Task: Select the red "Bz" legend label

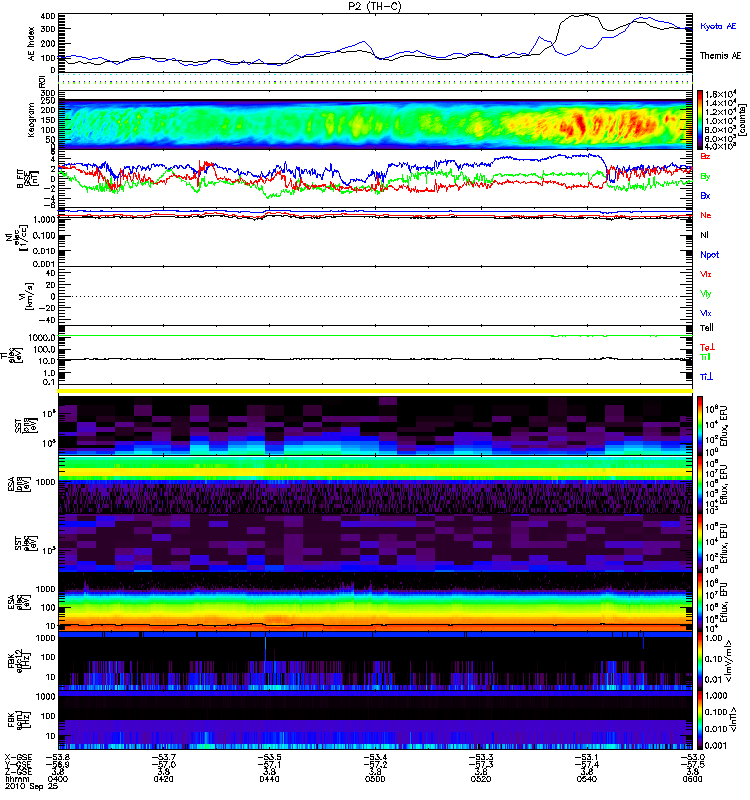Action: click(x=705, y=156)
